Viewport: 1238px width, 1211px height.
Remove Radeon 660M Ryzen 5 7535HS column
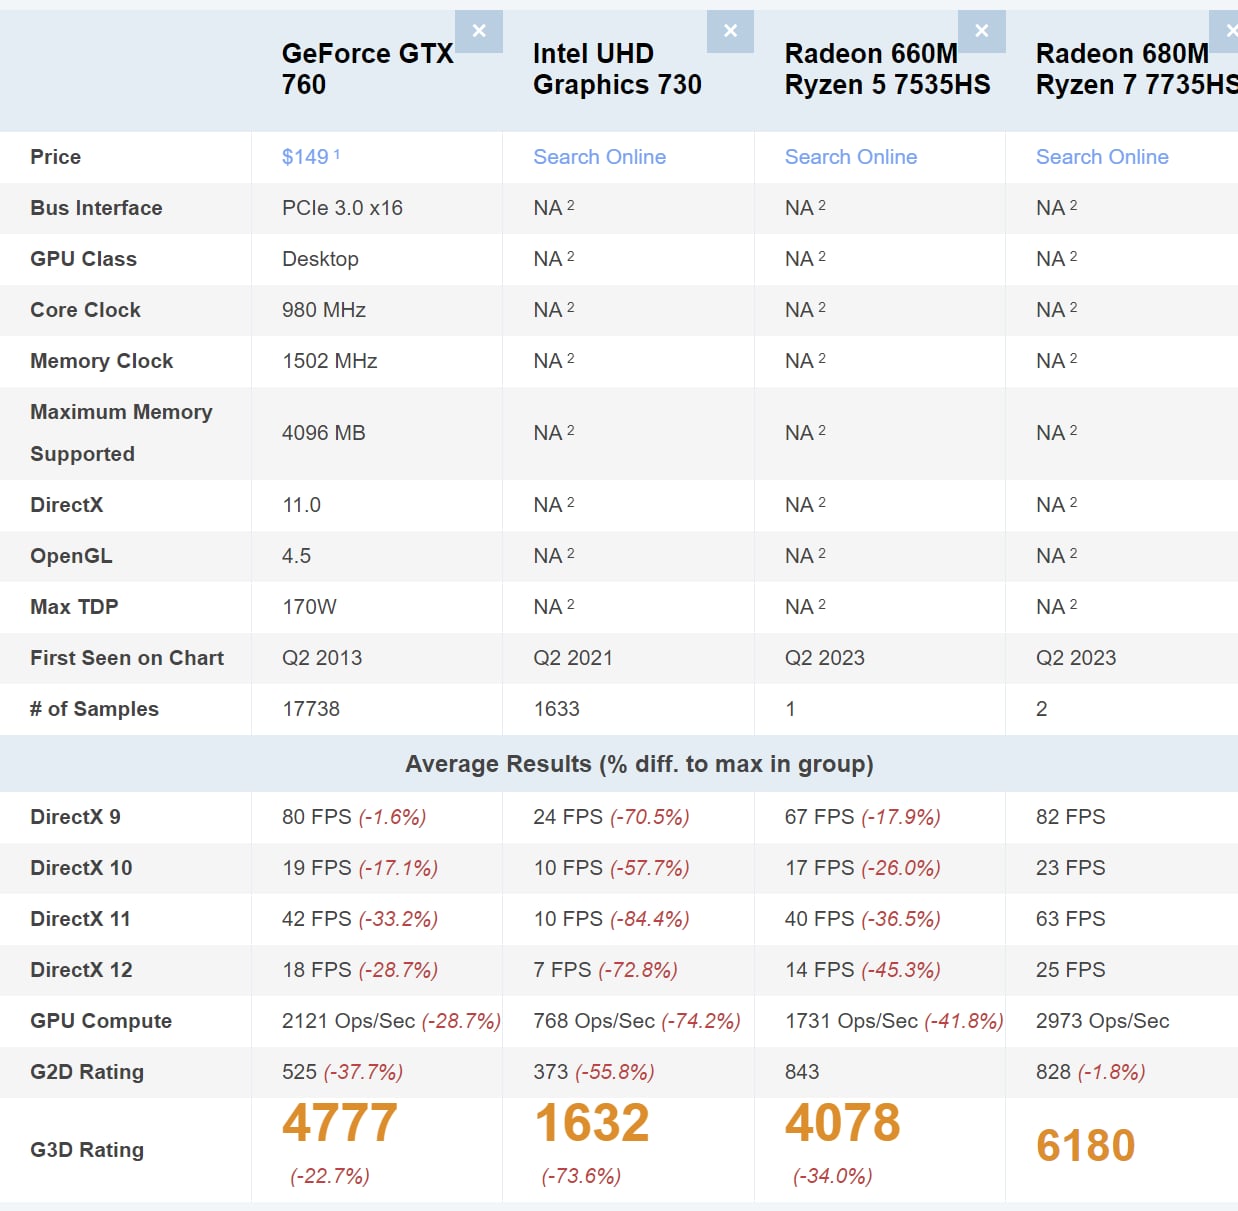tap(982, 31)
